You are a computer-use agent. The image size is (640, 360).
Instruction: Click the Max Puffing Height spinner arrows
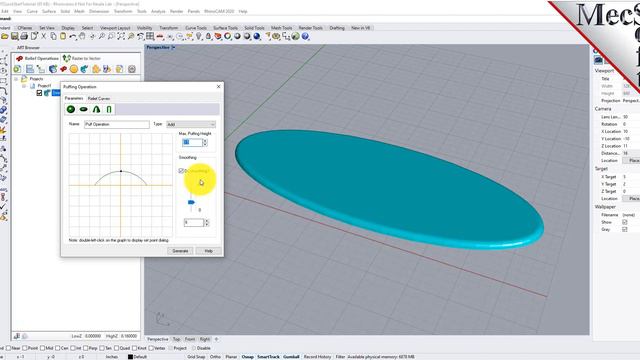pyautogui.click(x=205, y=142)
